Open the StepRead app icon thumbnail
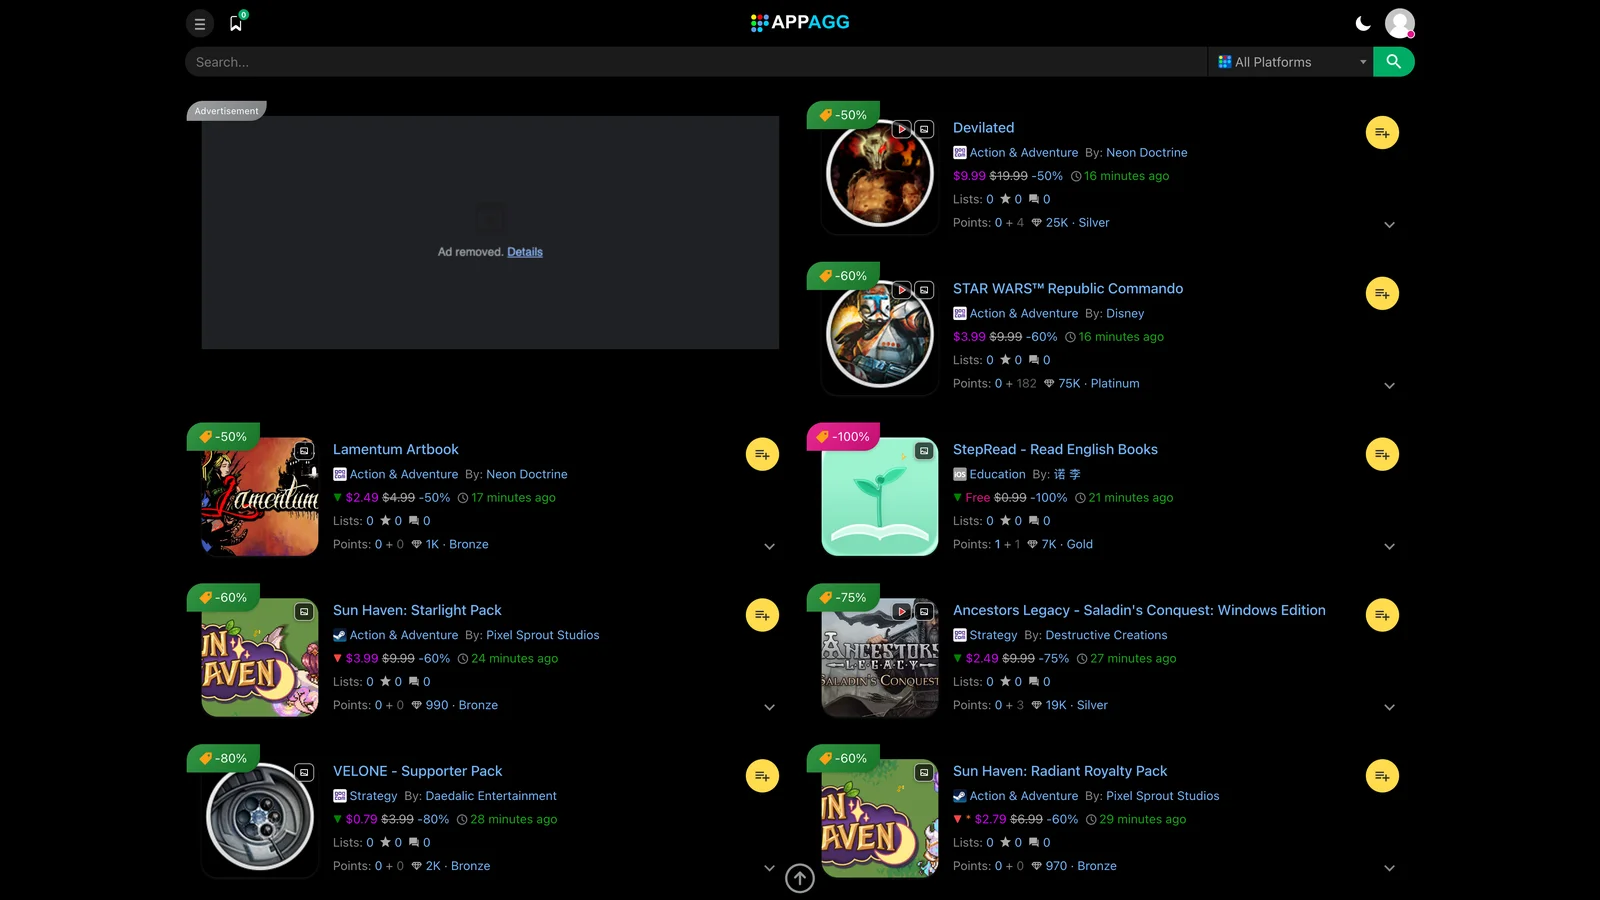This screenshot has width=1600, height=900. (880, 497)
